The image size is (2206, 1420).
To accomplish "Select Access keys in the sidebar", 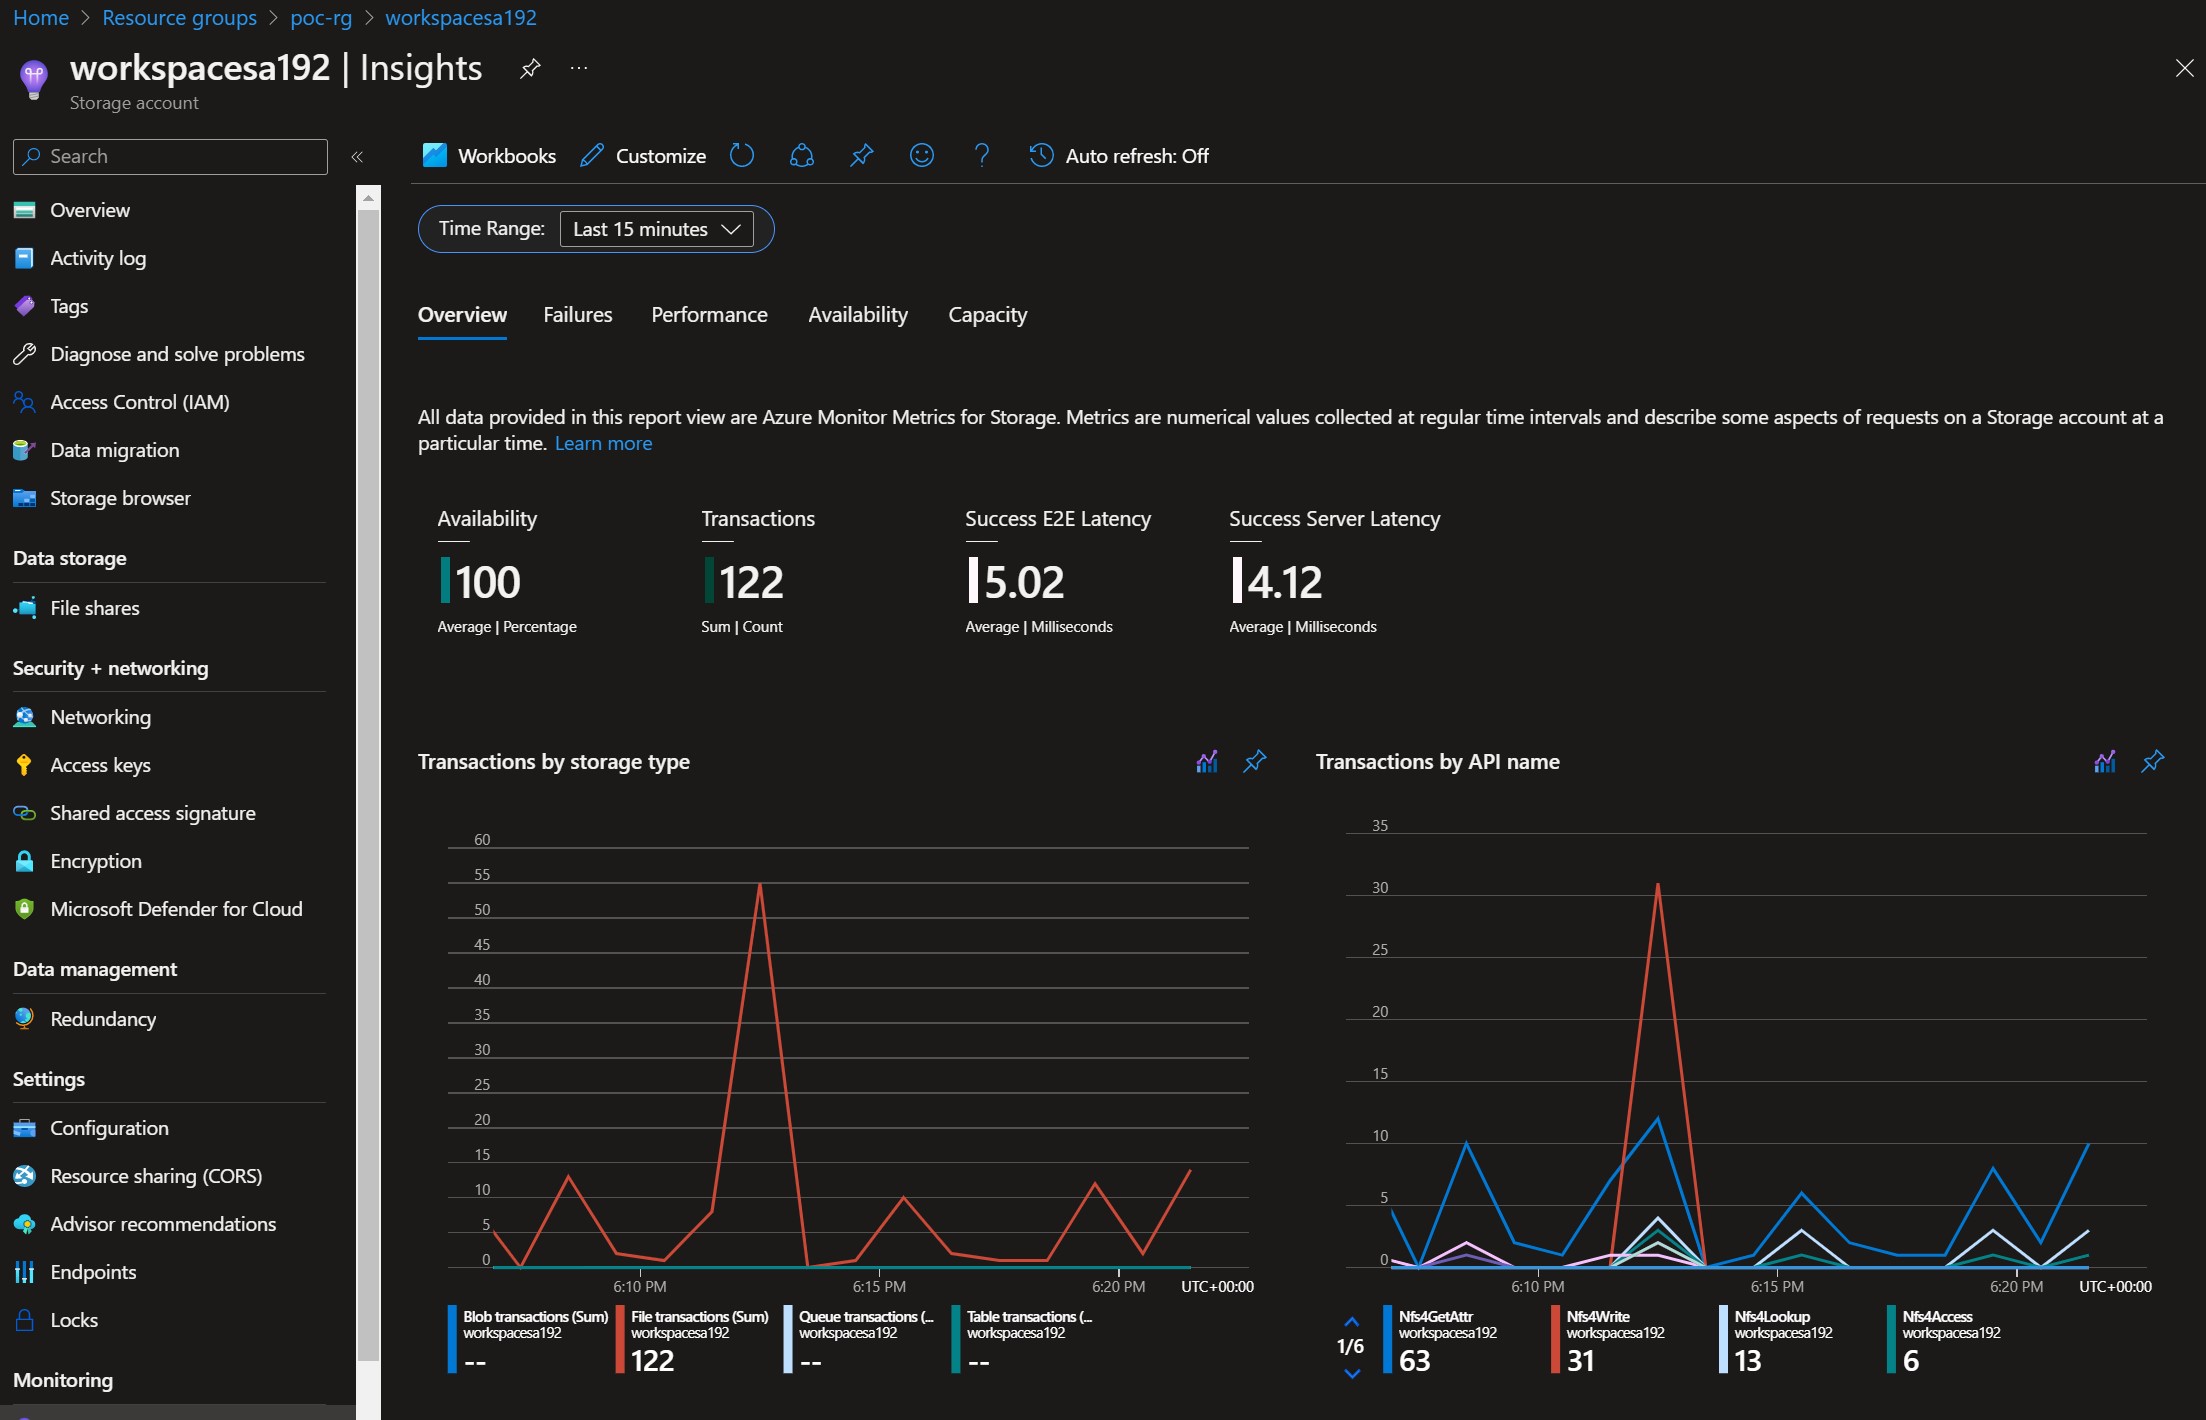I will click(x=100, y=764).
